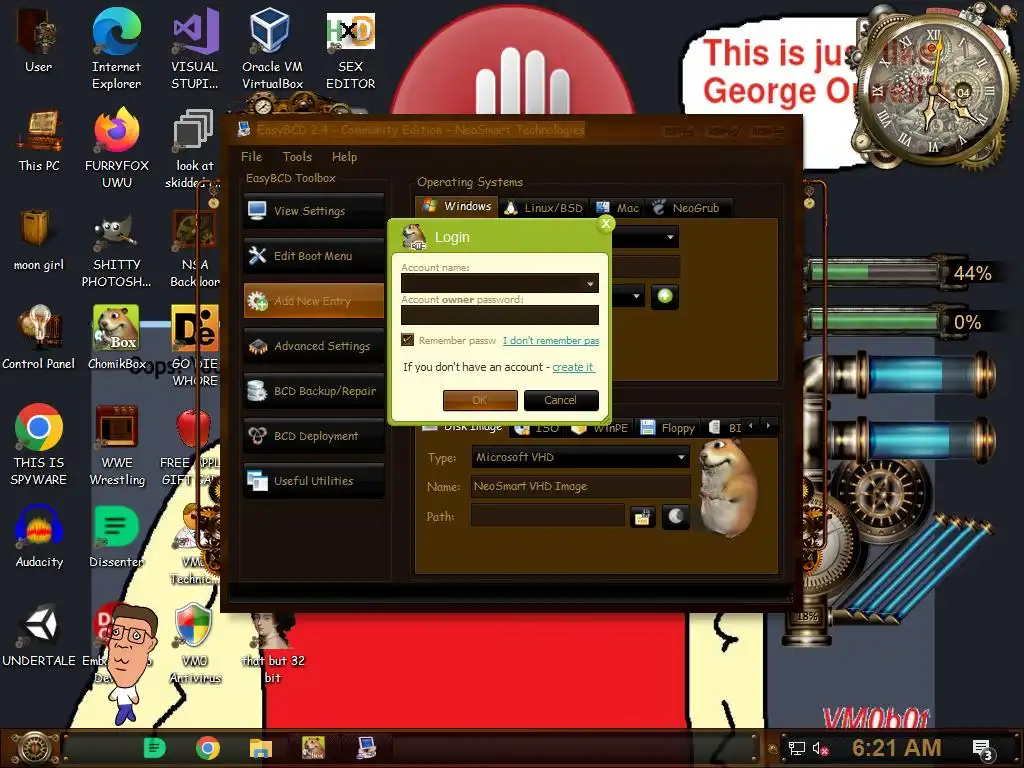Click the network tray icon
Image resolution: width=1024 pixels, height=768 pixels.
[796, 748]
